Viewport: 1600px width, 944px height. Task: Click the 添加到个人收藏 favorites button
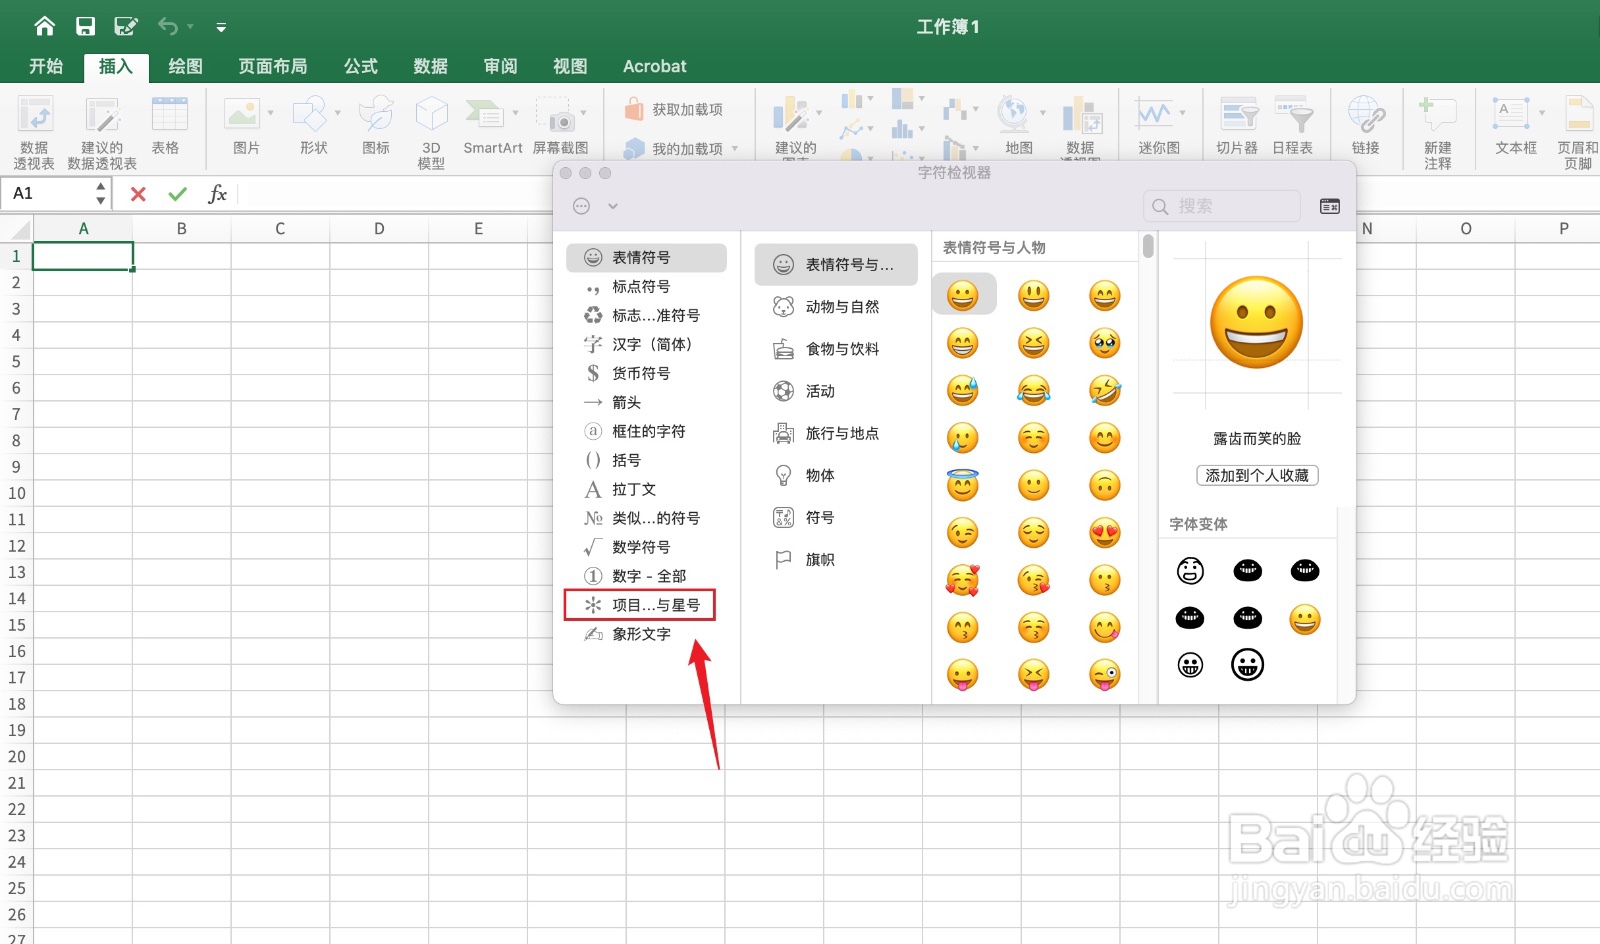tap(1256, 475)
